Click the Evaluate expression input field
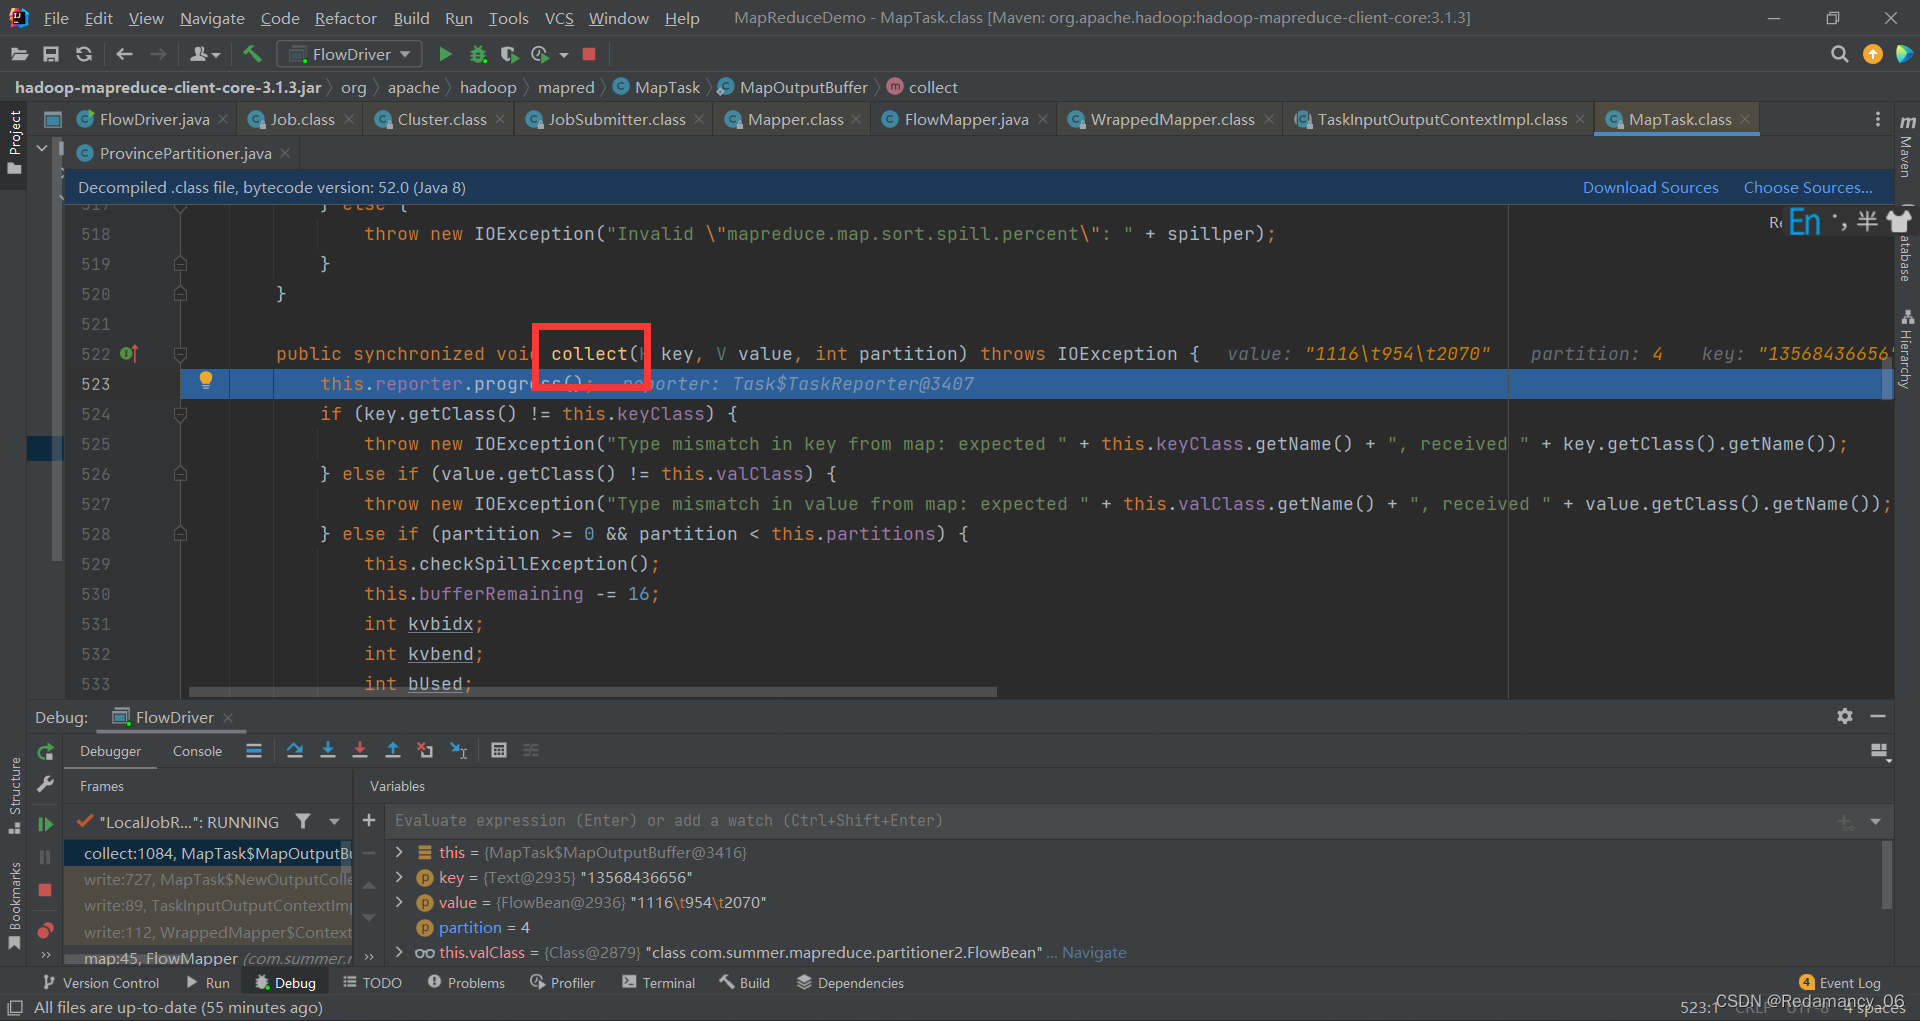 pyautogui.click(x=1110, y=820)
